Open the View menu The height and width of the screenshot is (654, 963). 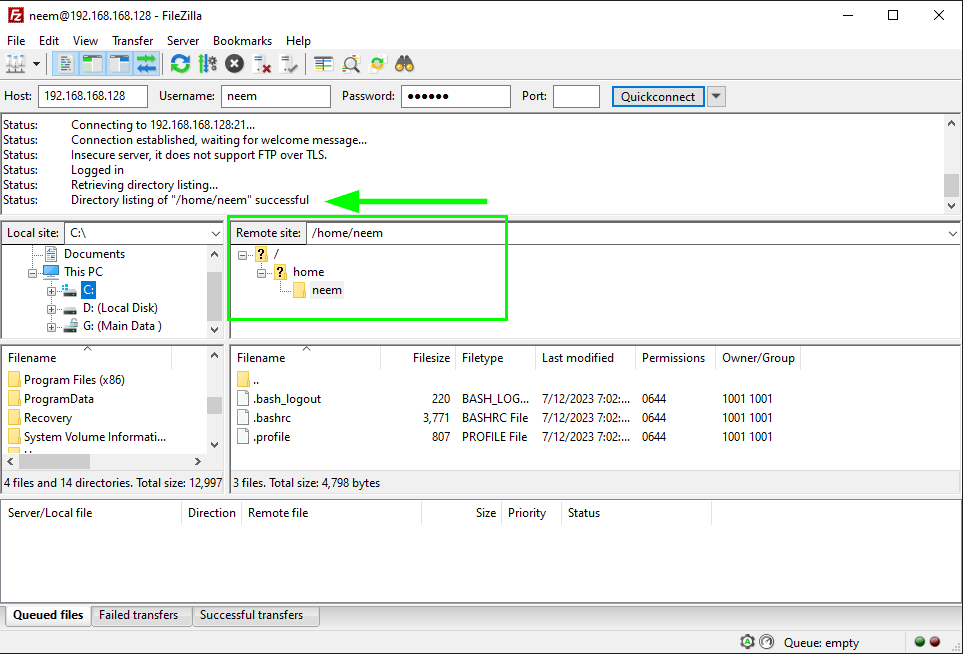tap(85, 41)
